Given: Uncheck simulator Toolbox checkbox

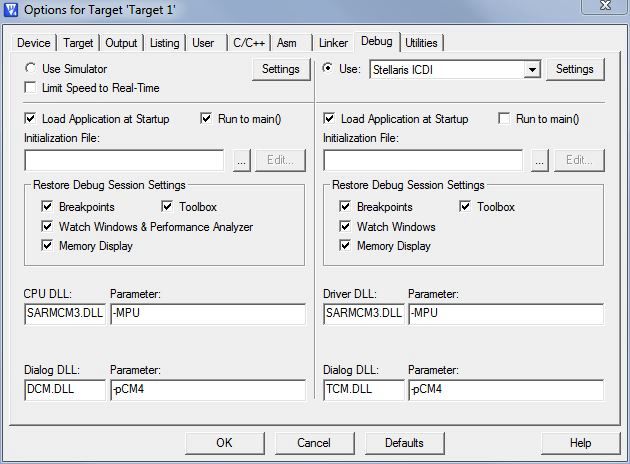Looking at the screenshot, I should 167,206.
